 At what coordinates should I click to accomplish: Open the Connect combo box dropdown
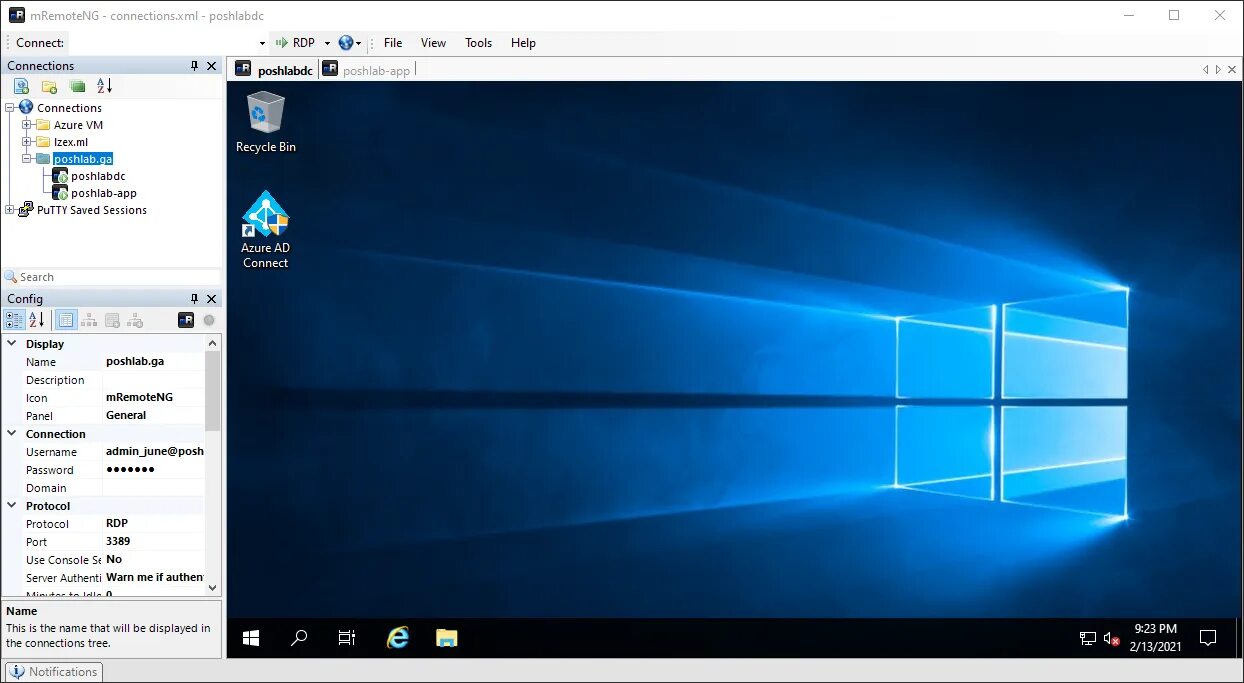(x=262, y=43)
